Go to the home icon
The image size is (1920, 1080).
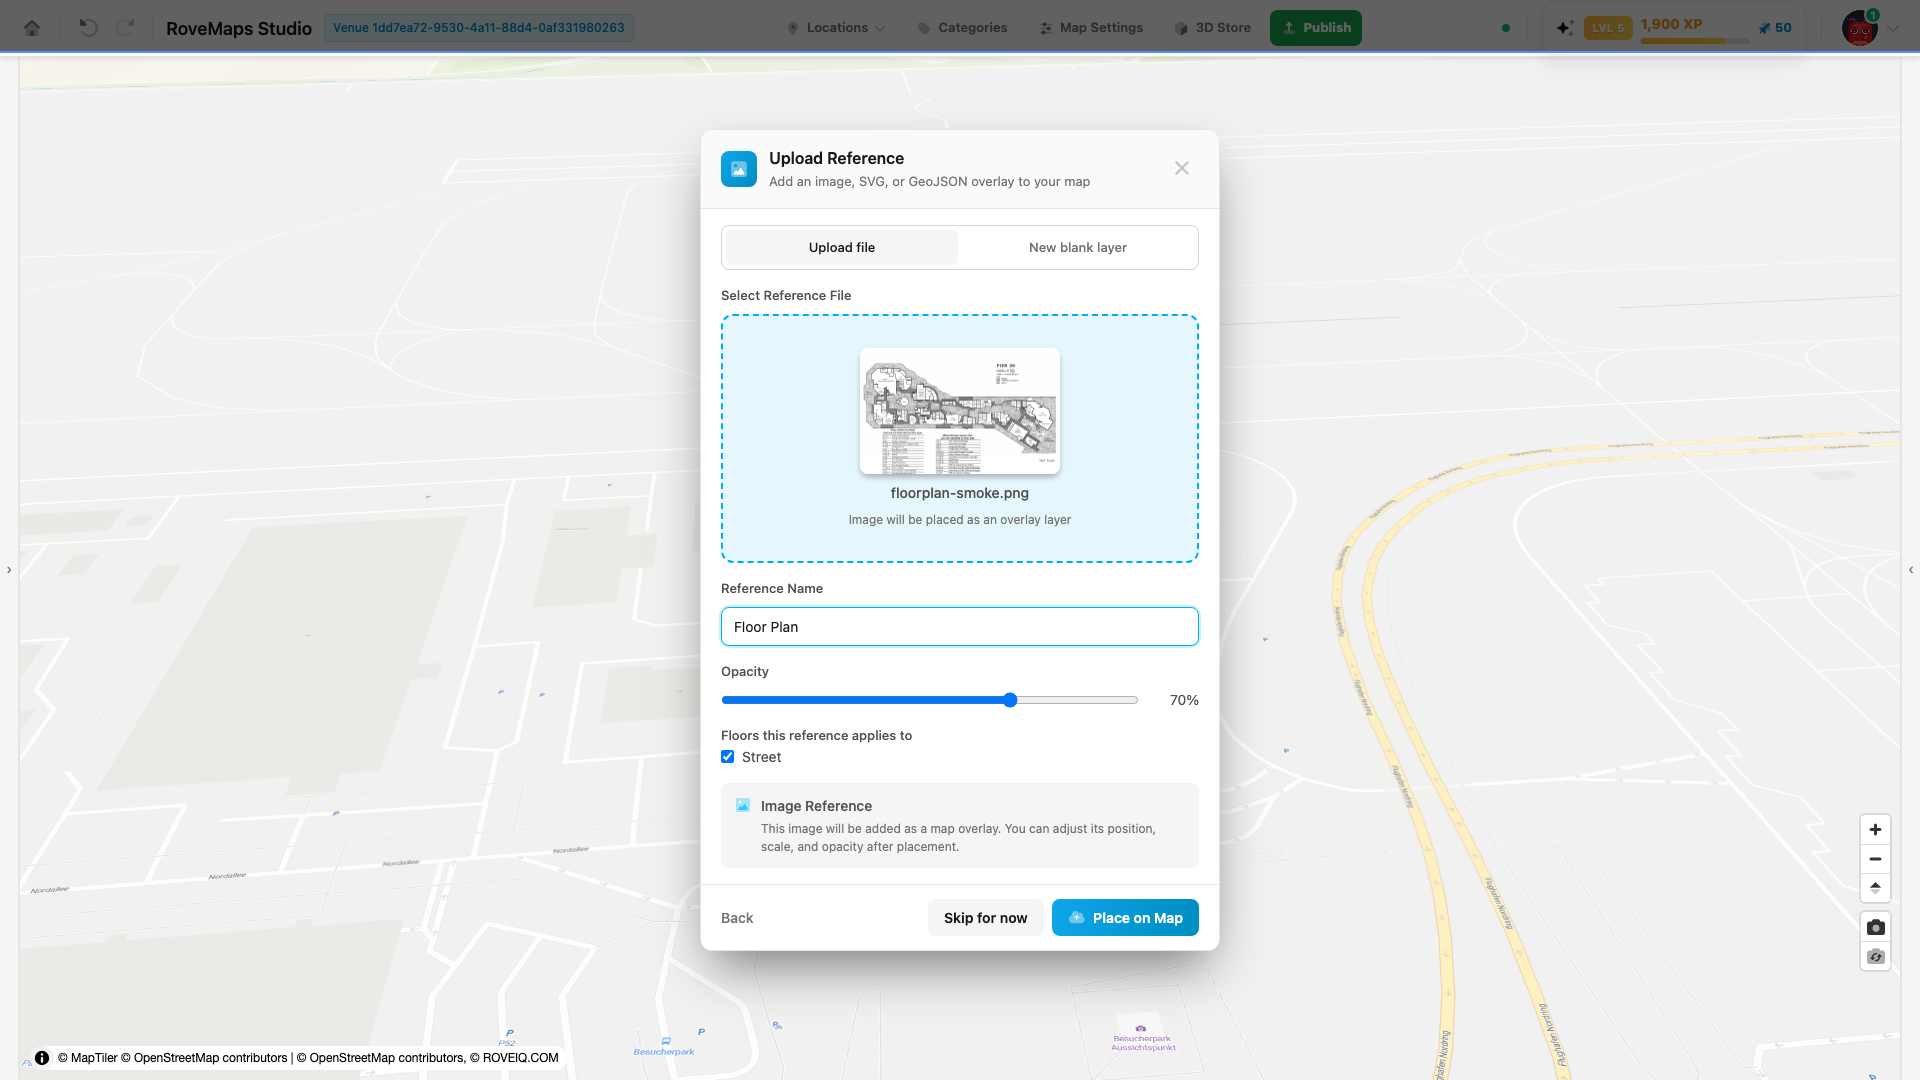(32, 28)
